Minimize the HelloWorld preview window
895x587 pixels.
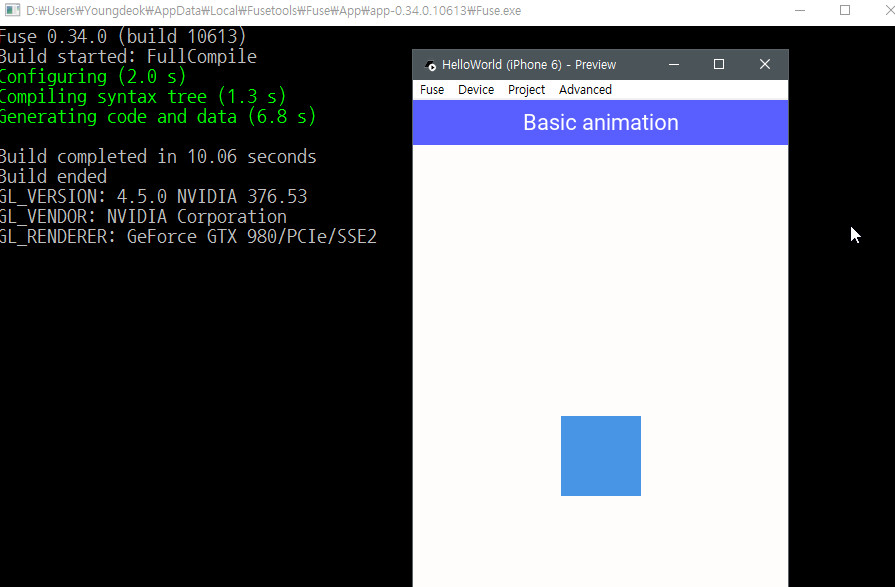pyautogui.click(x=674, y=64)
